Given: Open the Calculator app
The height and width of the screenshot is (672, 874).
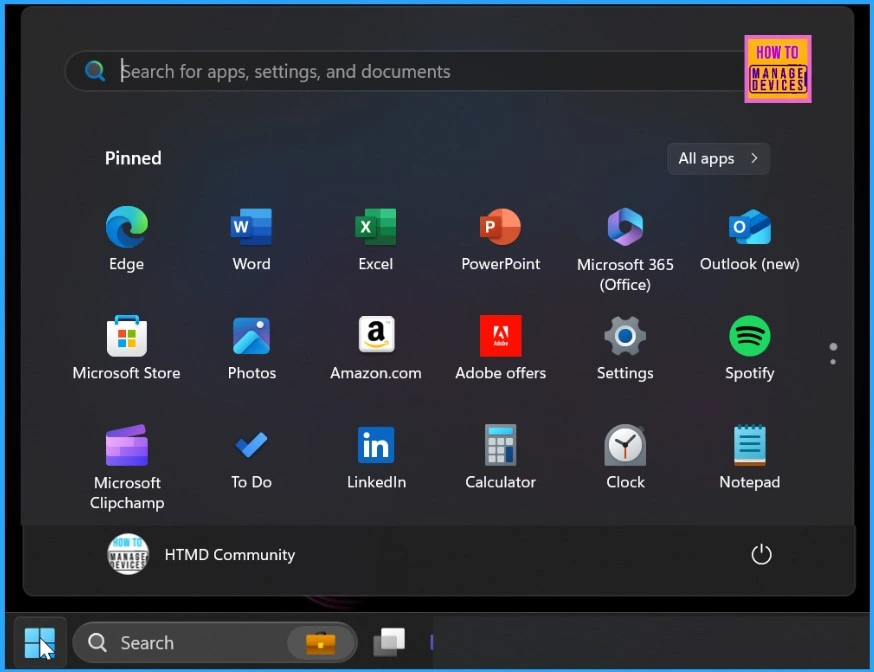Looking at the screenshot, I should coord(501,457).
